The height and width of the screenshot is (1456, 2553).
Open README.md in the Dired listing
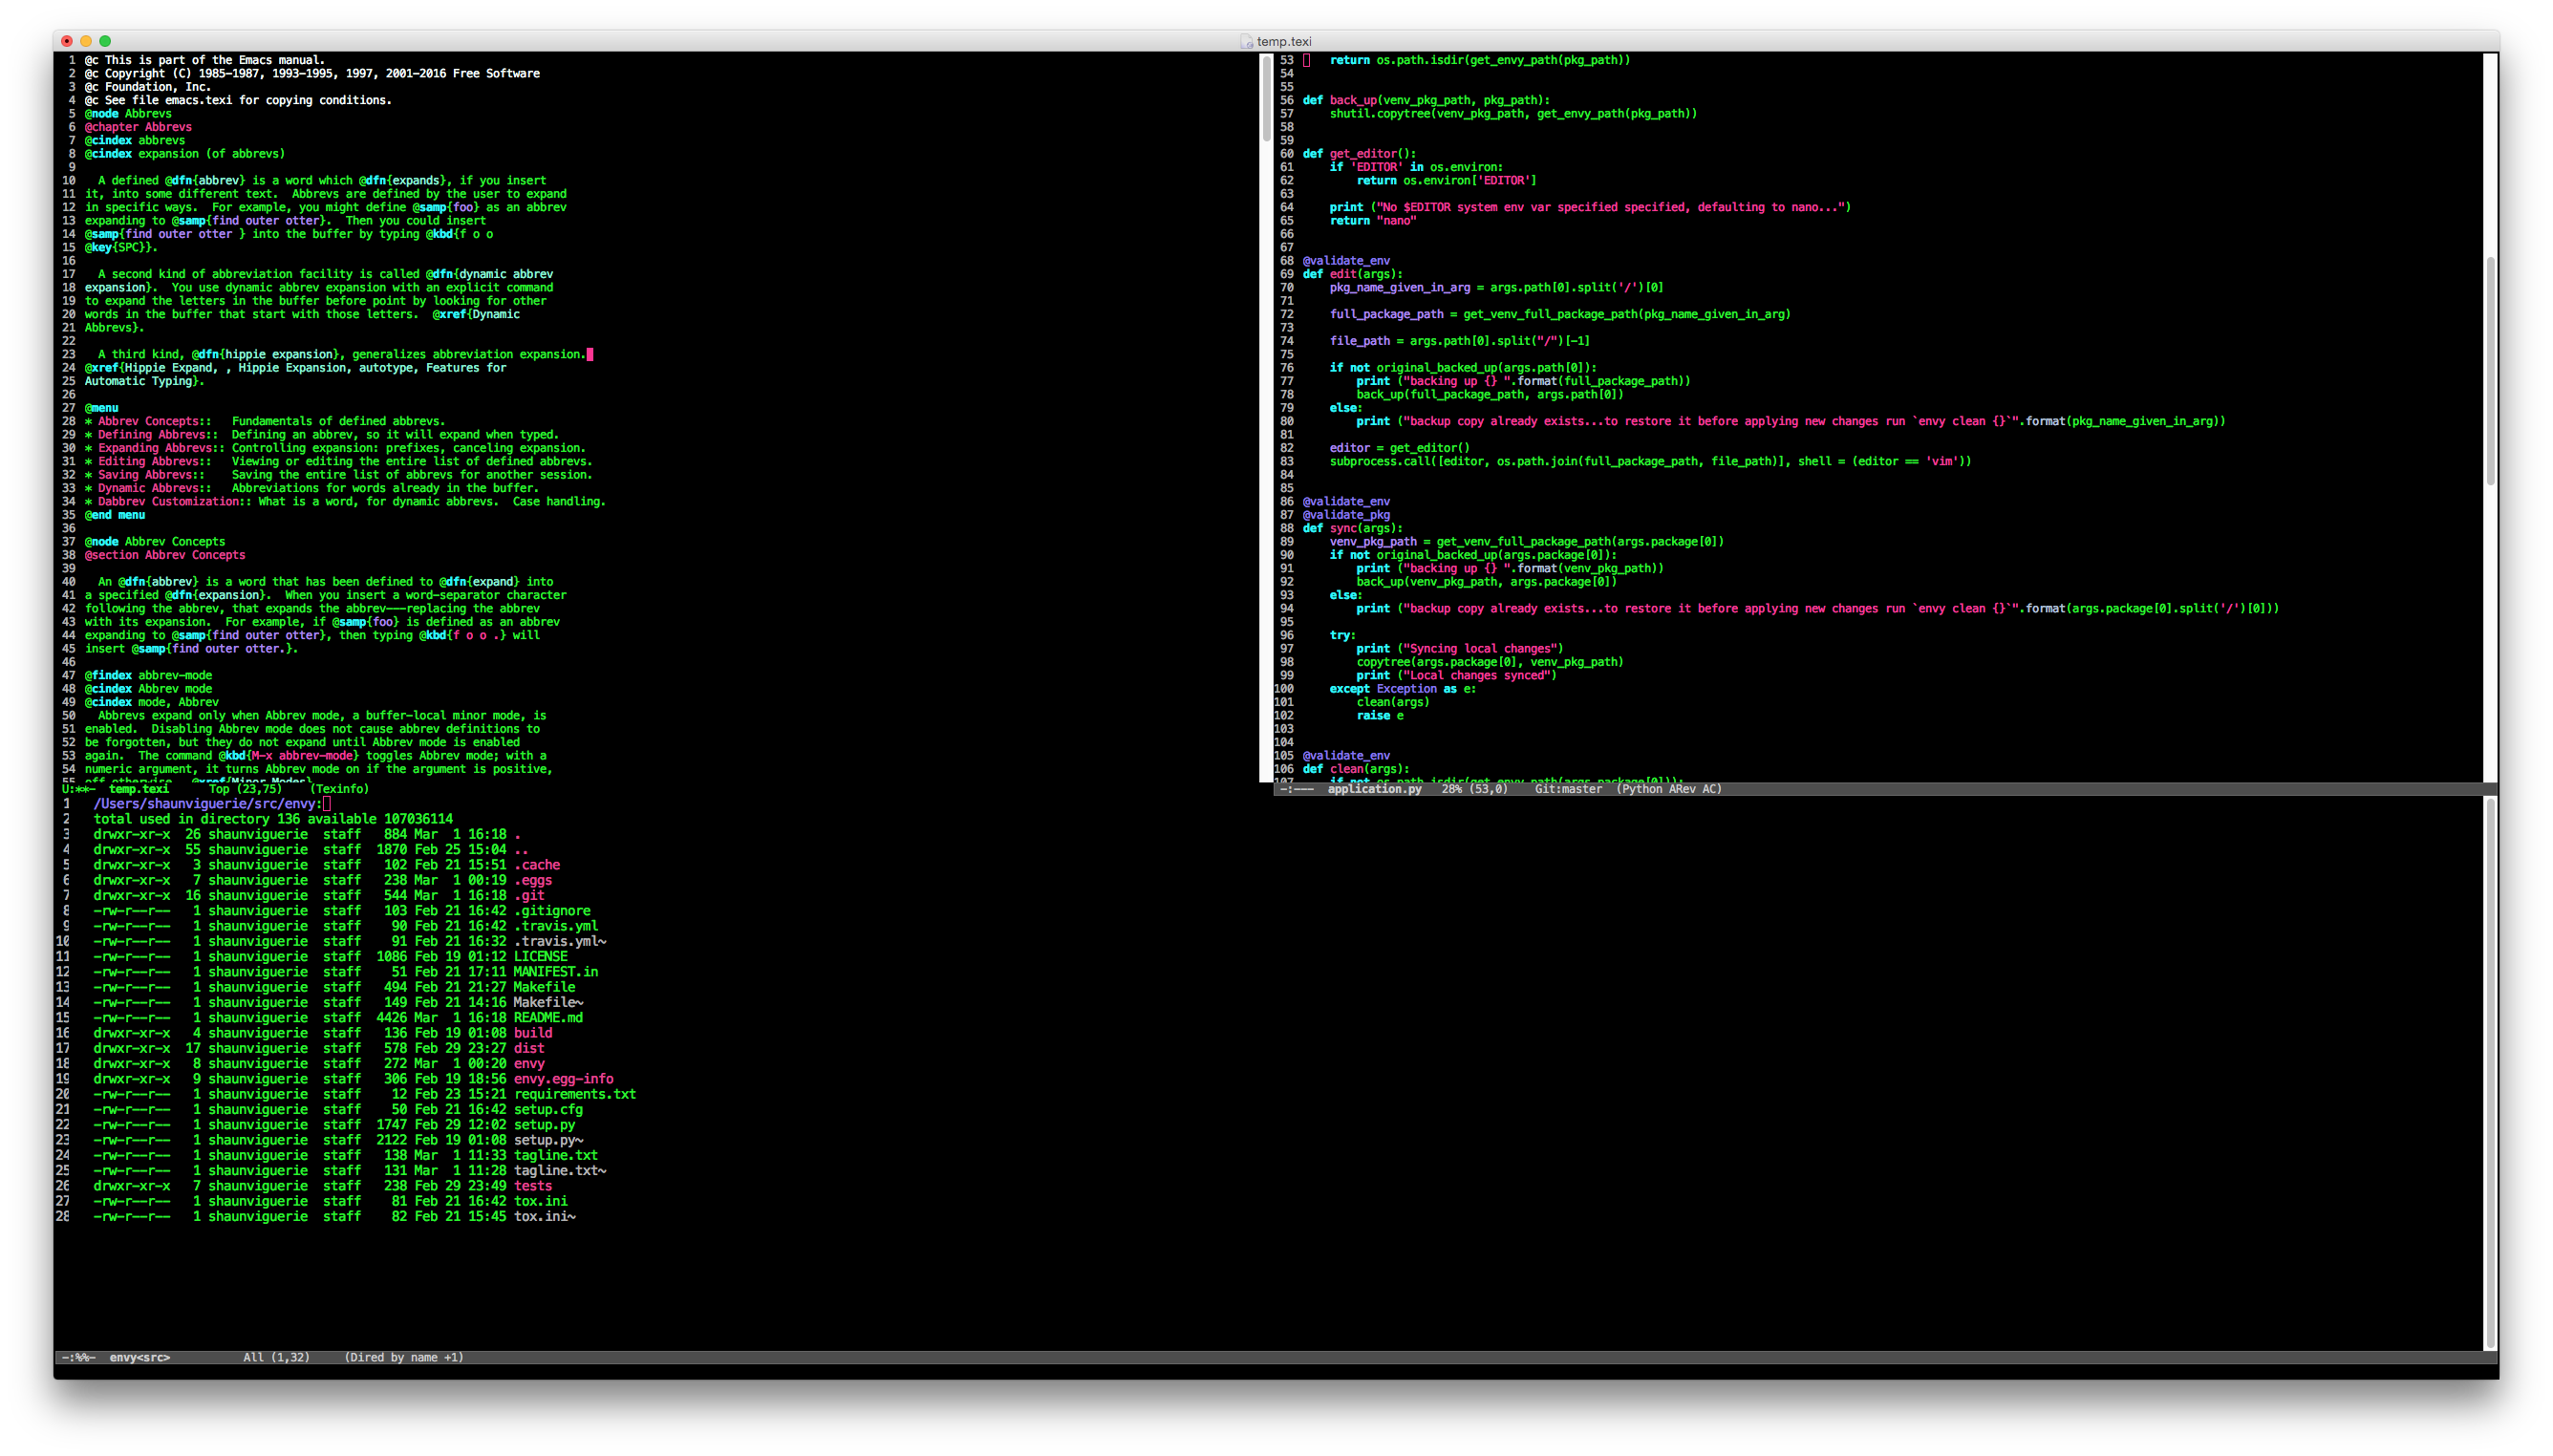pyautogui.click(x=548, y=1018)
